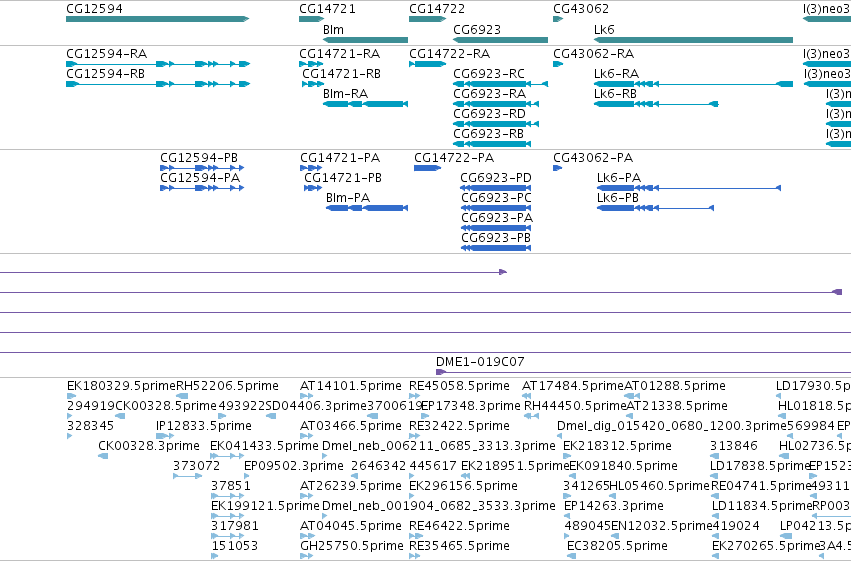Click EST AT14101.5prime
This screenshot has height=561, width=851.
tap(307, 396)
